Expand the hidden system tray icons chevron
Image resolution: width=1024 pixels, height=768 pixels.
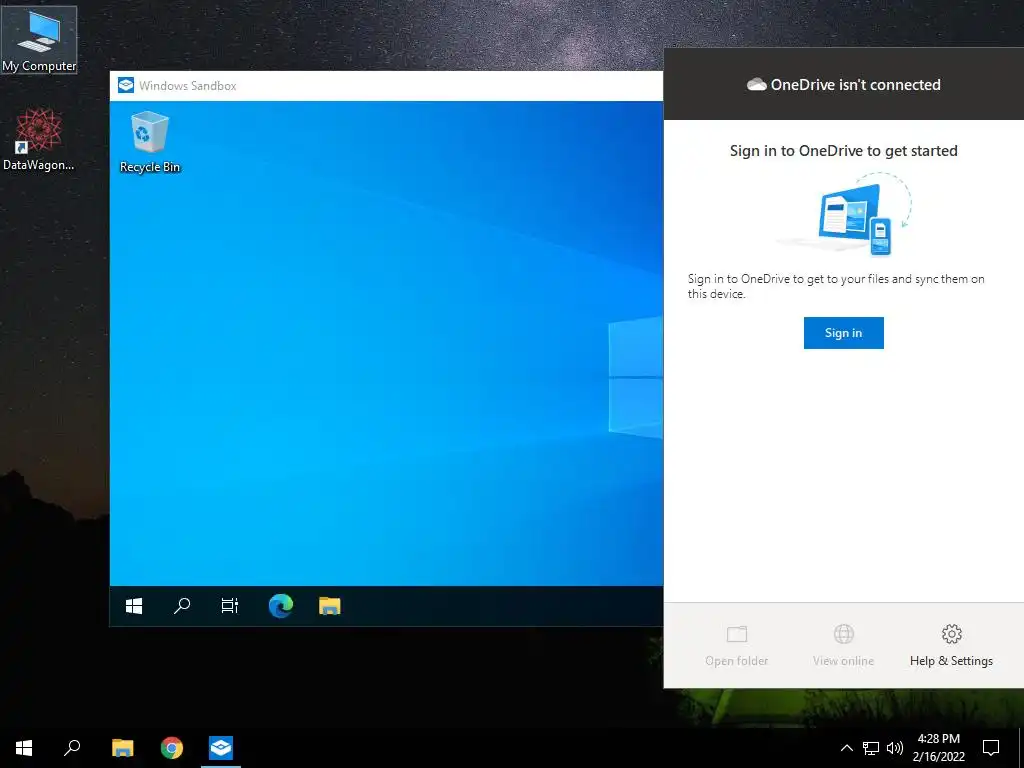(846, 748)
